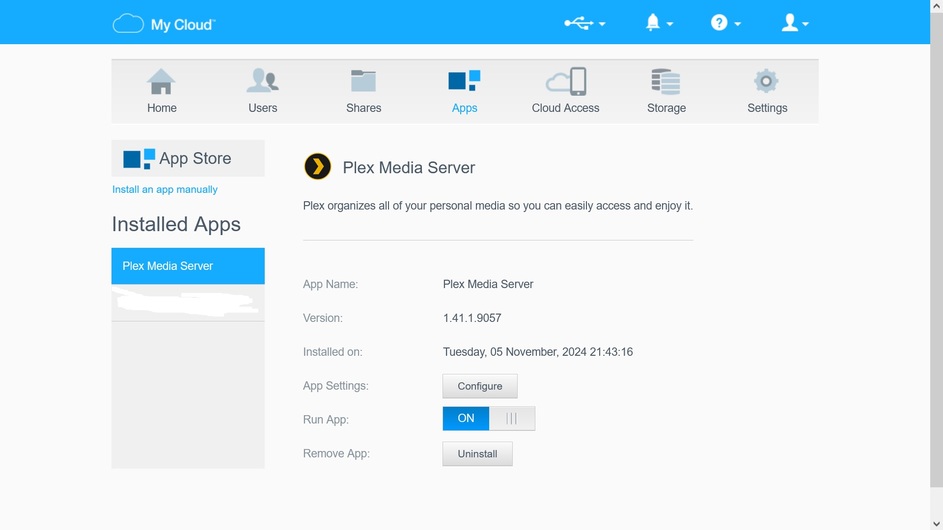The height and width of the screenshot is (530, 943).
Task: Click the Plex Media Server page heading
Action: click(x=409, y=167)
